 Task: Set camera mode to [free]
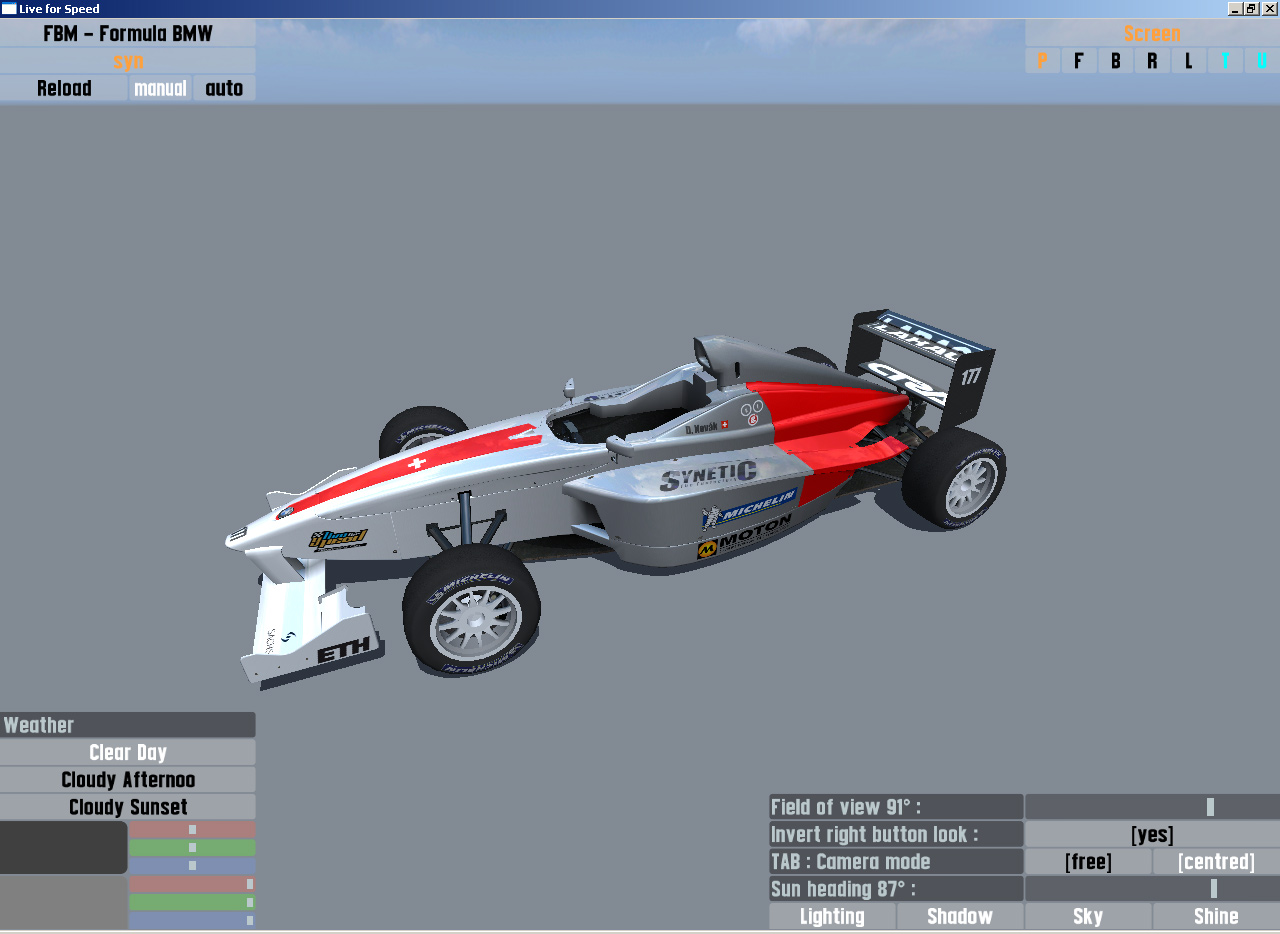[x=1088, y=861]
